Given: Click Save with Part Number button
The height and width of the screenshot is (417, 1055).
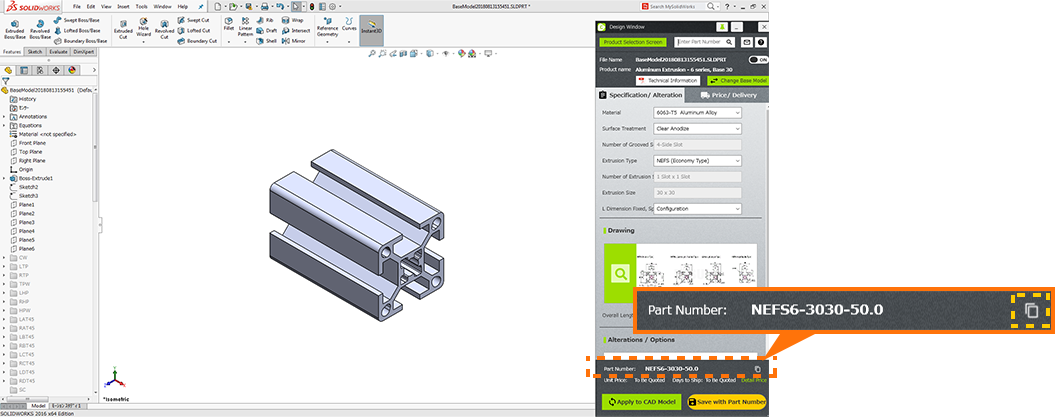Looking at the screenshot, I should click(727, 402).
